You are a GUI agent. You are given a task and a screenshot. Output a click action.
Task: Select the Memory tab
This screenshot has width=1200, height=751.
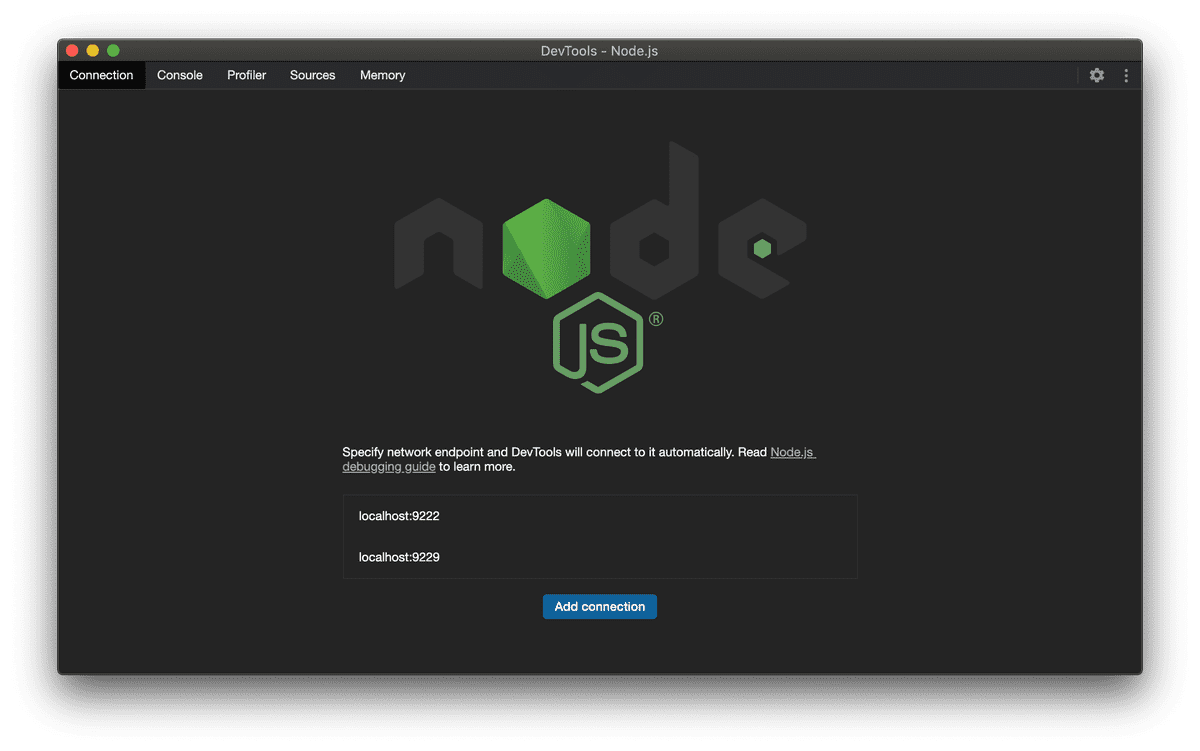click(383, 75)
